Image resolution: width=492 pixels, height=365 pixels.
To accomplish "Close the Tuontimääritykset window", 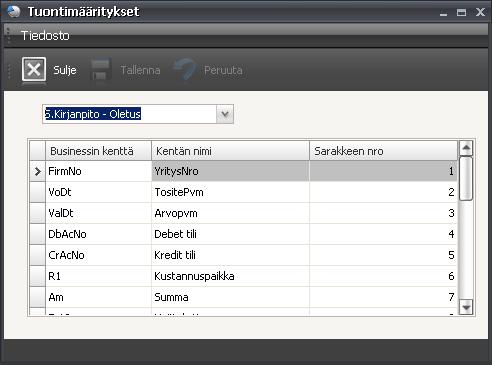I will (480, 12).
